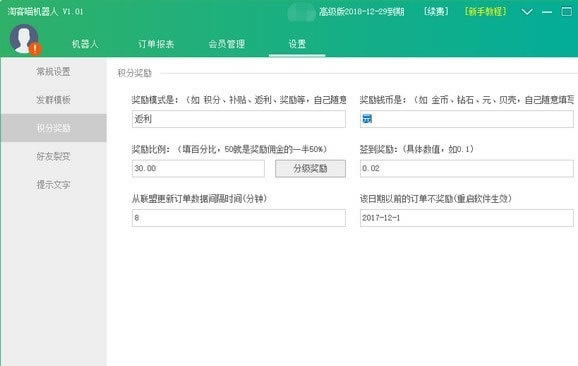Click the blue icon in currency field
Screen dimensions: 578x366
click(x=367, y=119)
